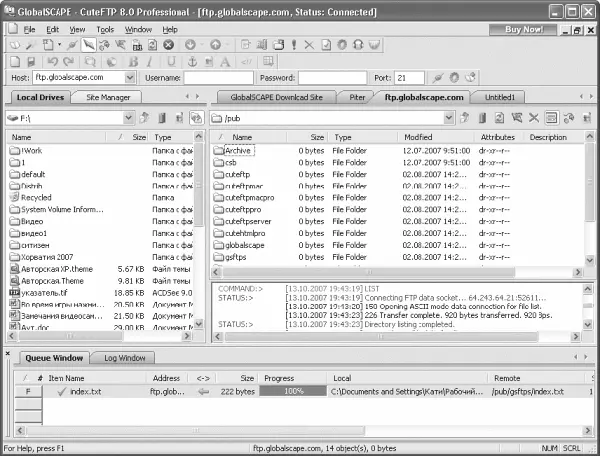
Task: Click the up-folder icon next to /pub path
Action: [x=465, y=118]
